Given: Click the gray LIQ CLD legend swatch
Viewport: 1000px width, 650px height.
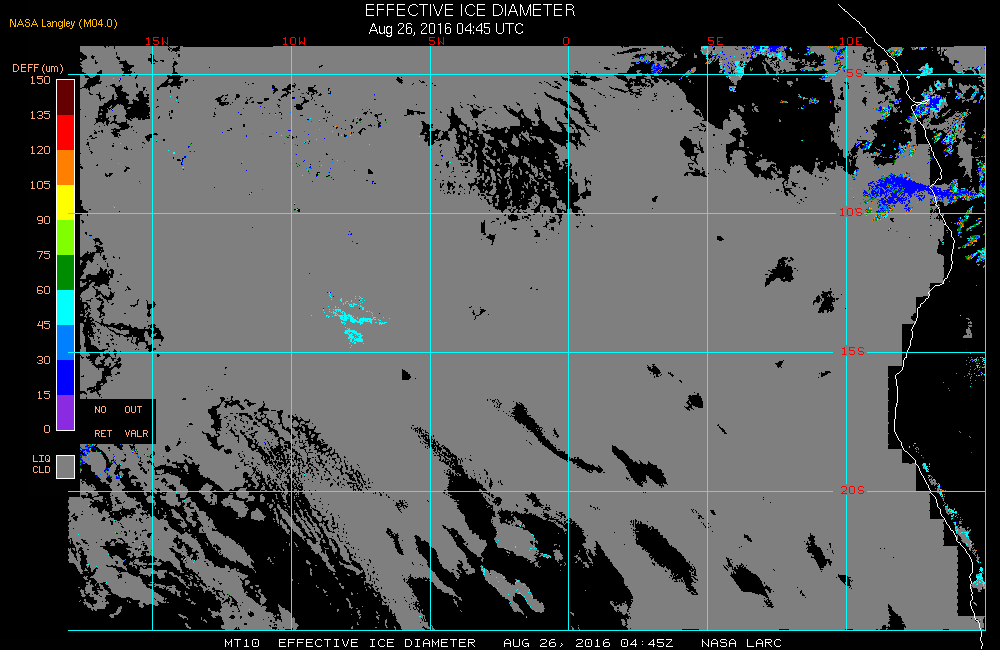Looking at the screenshot, I should (x=66, y=466).
